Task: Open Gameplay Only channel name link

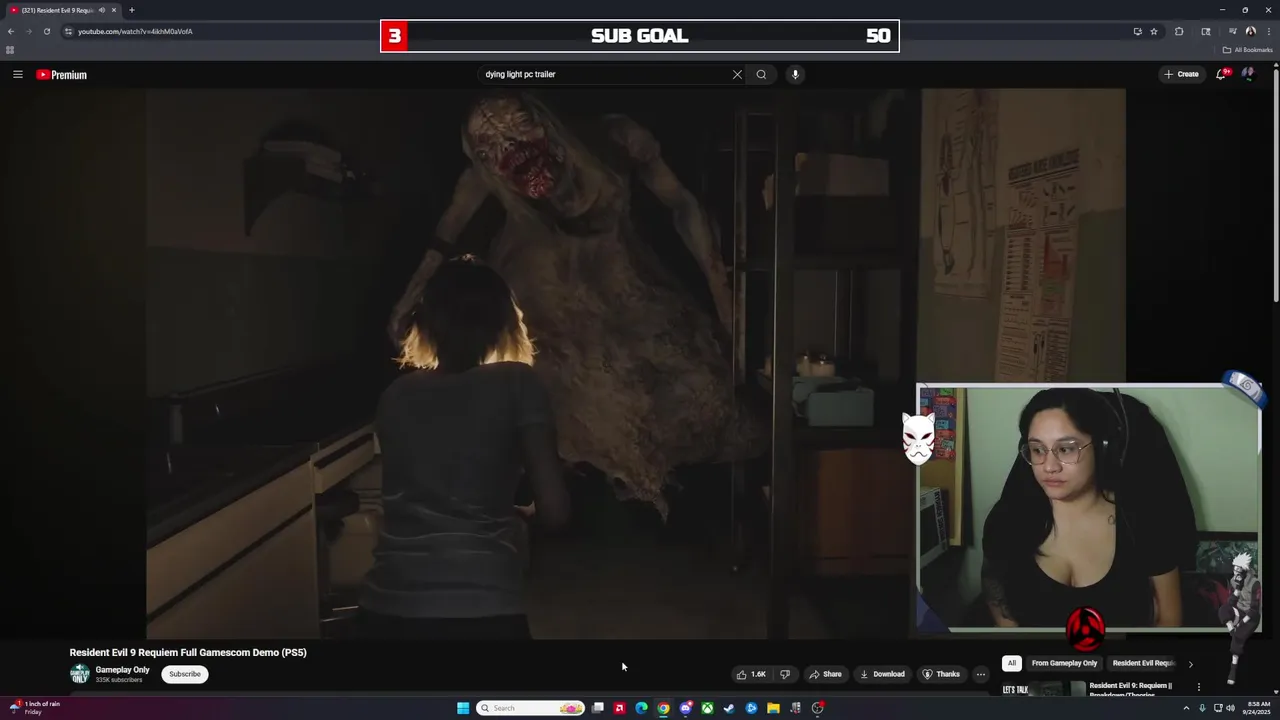Action: [122, 670]
